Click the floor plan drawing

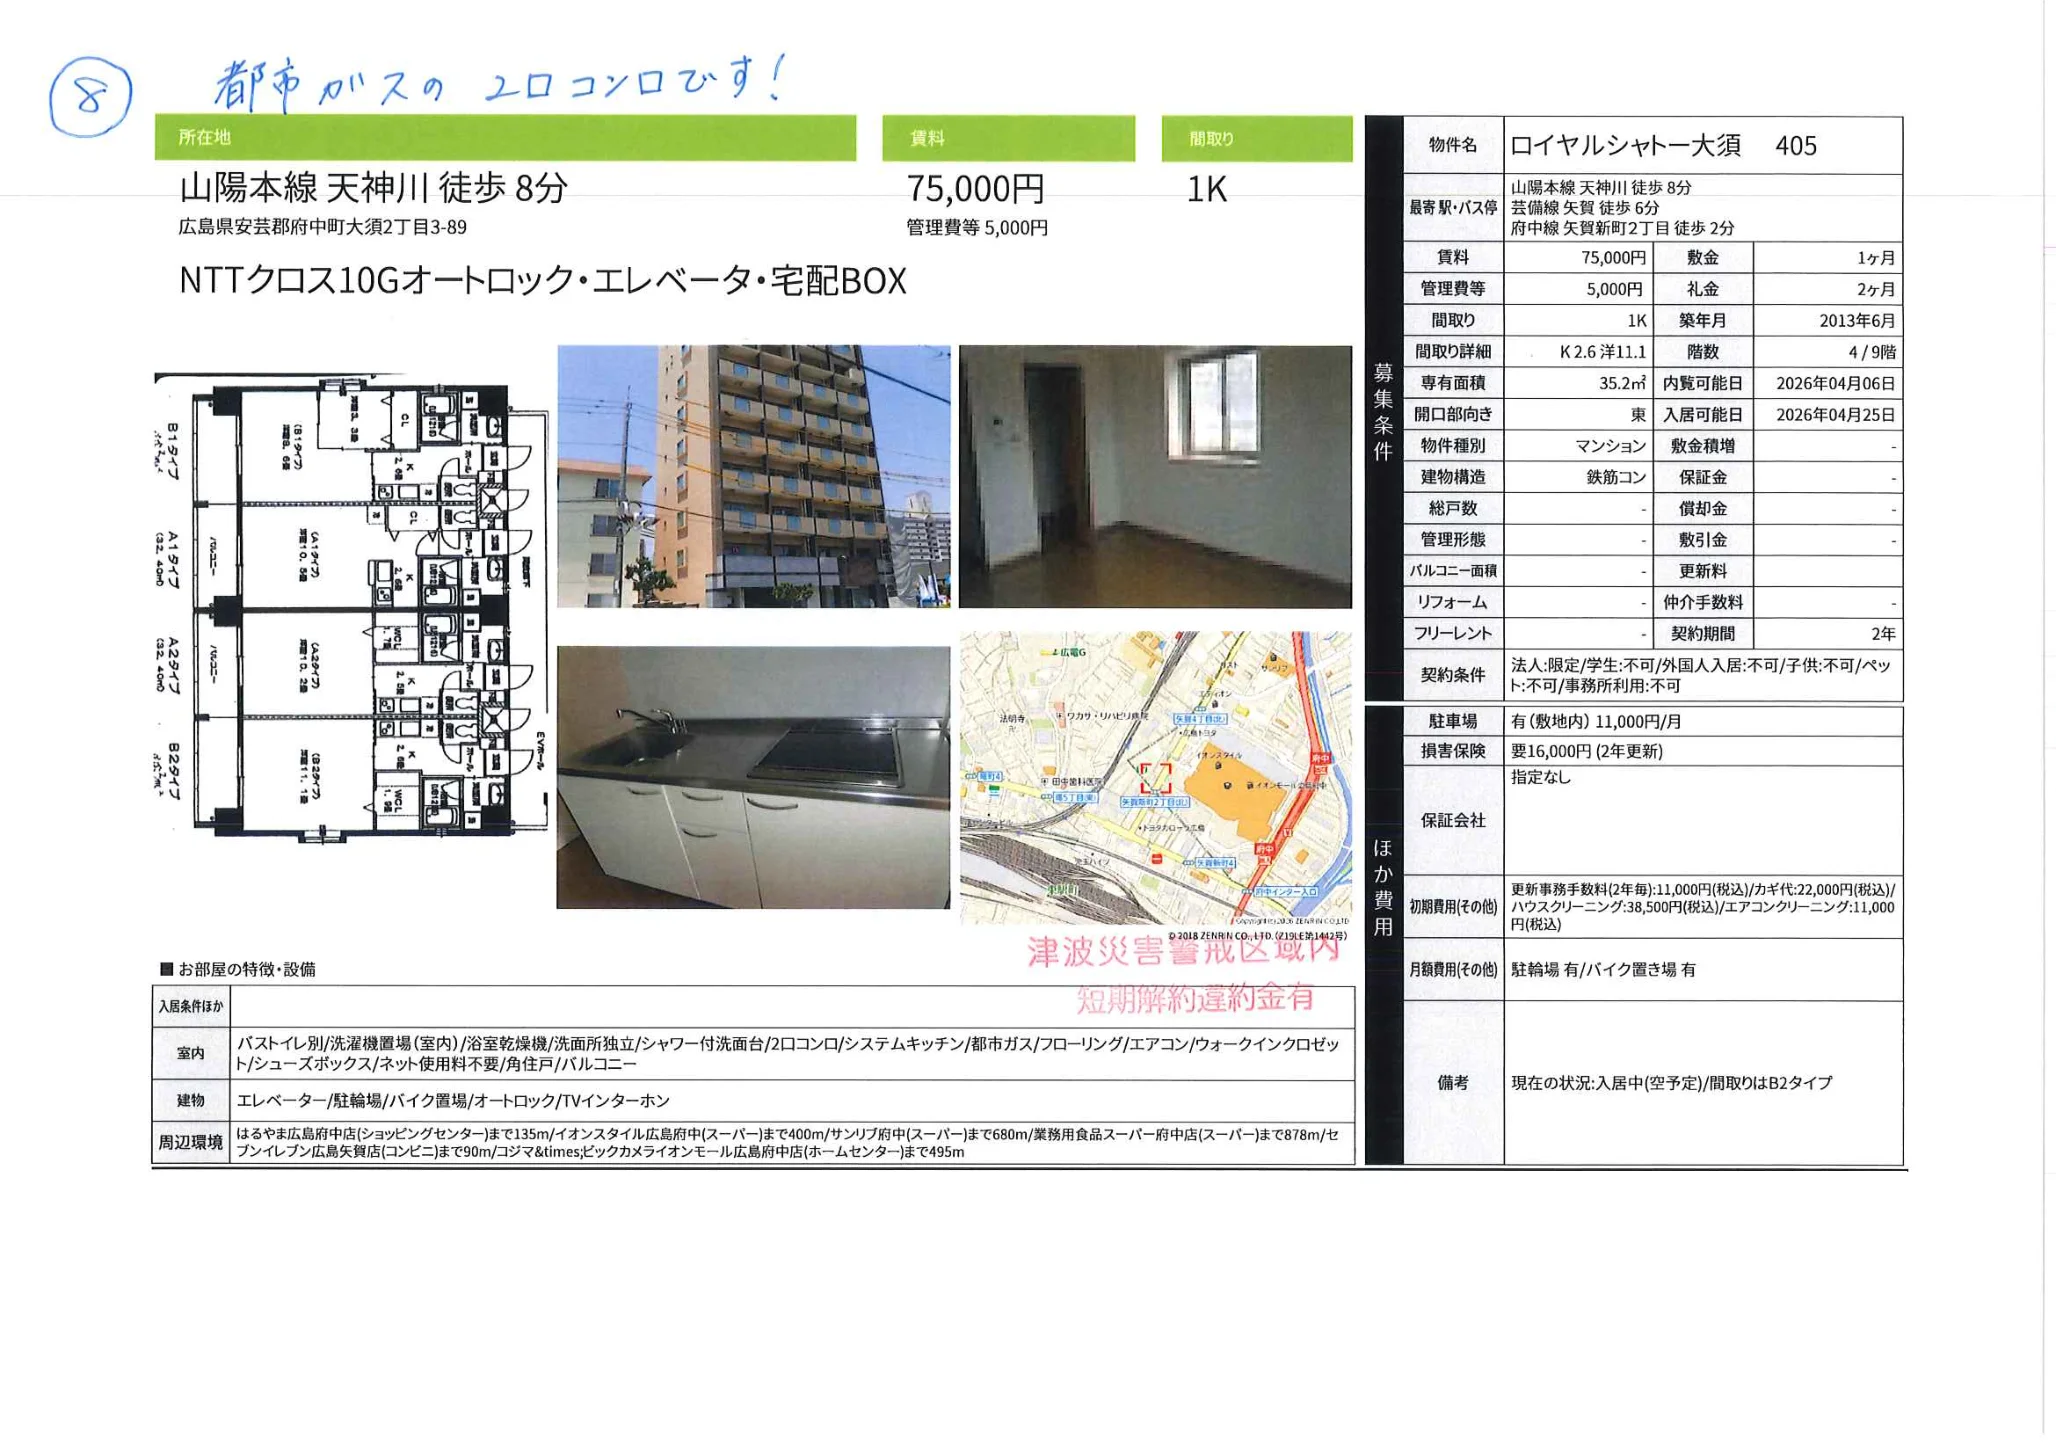coord(350,606)
